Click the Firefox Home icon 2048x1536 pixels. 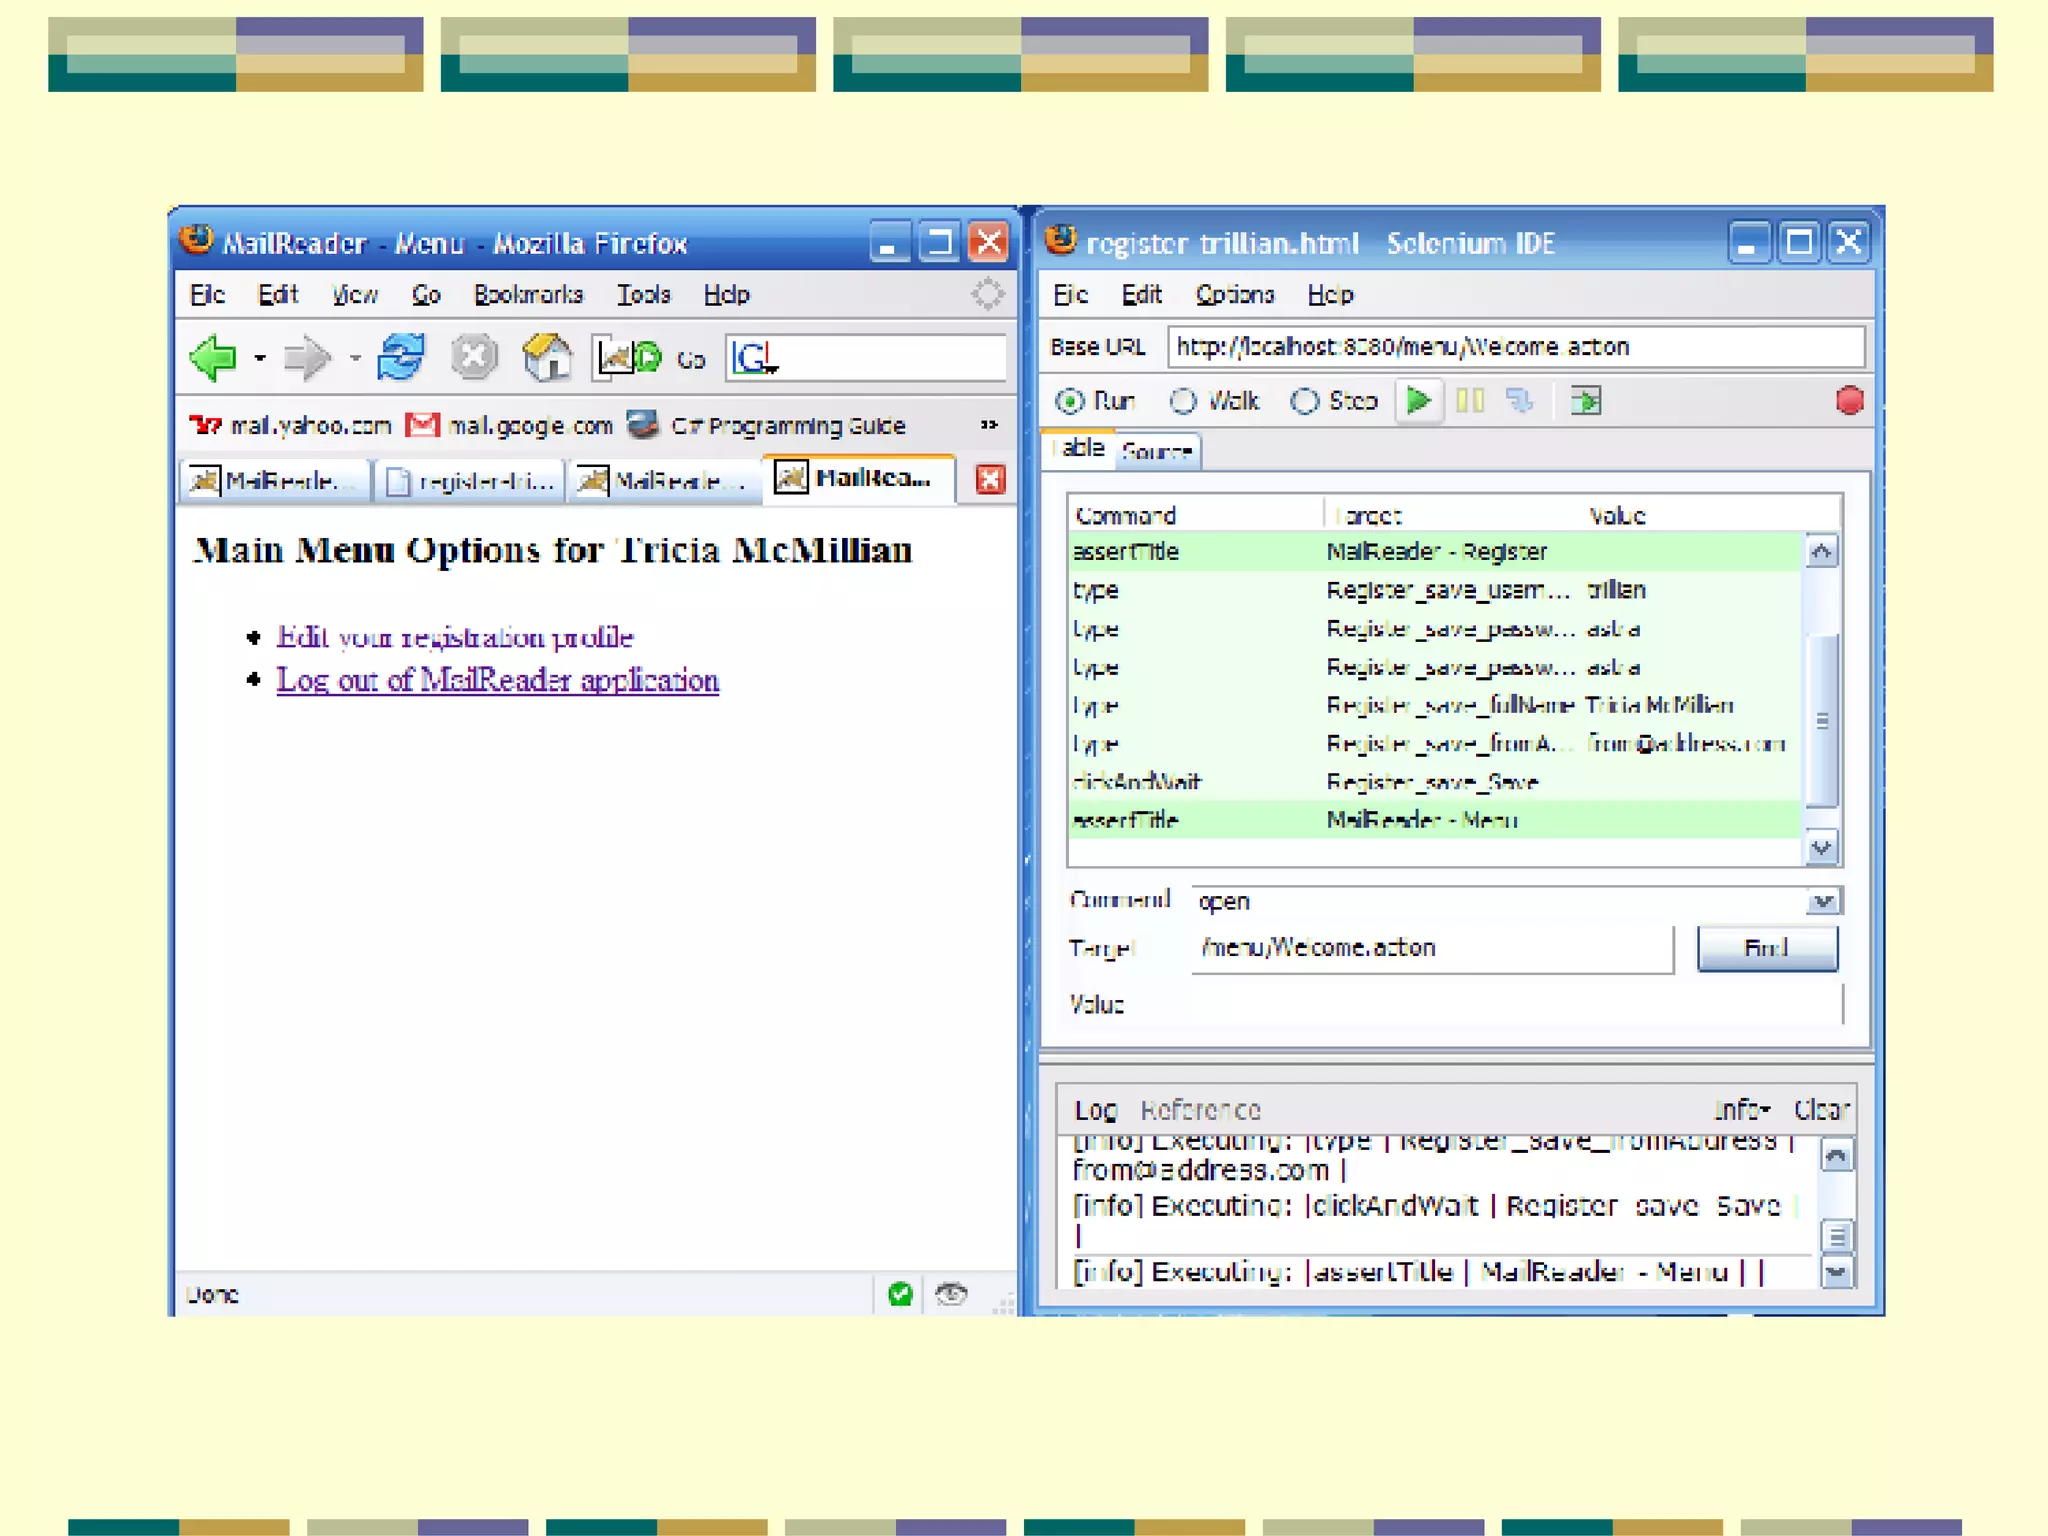point(547,358)
